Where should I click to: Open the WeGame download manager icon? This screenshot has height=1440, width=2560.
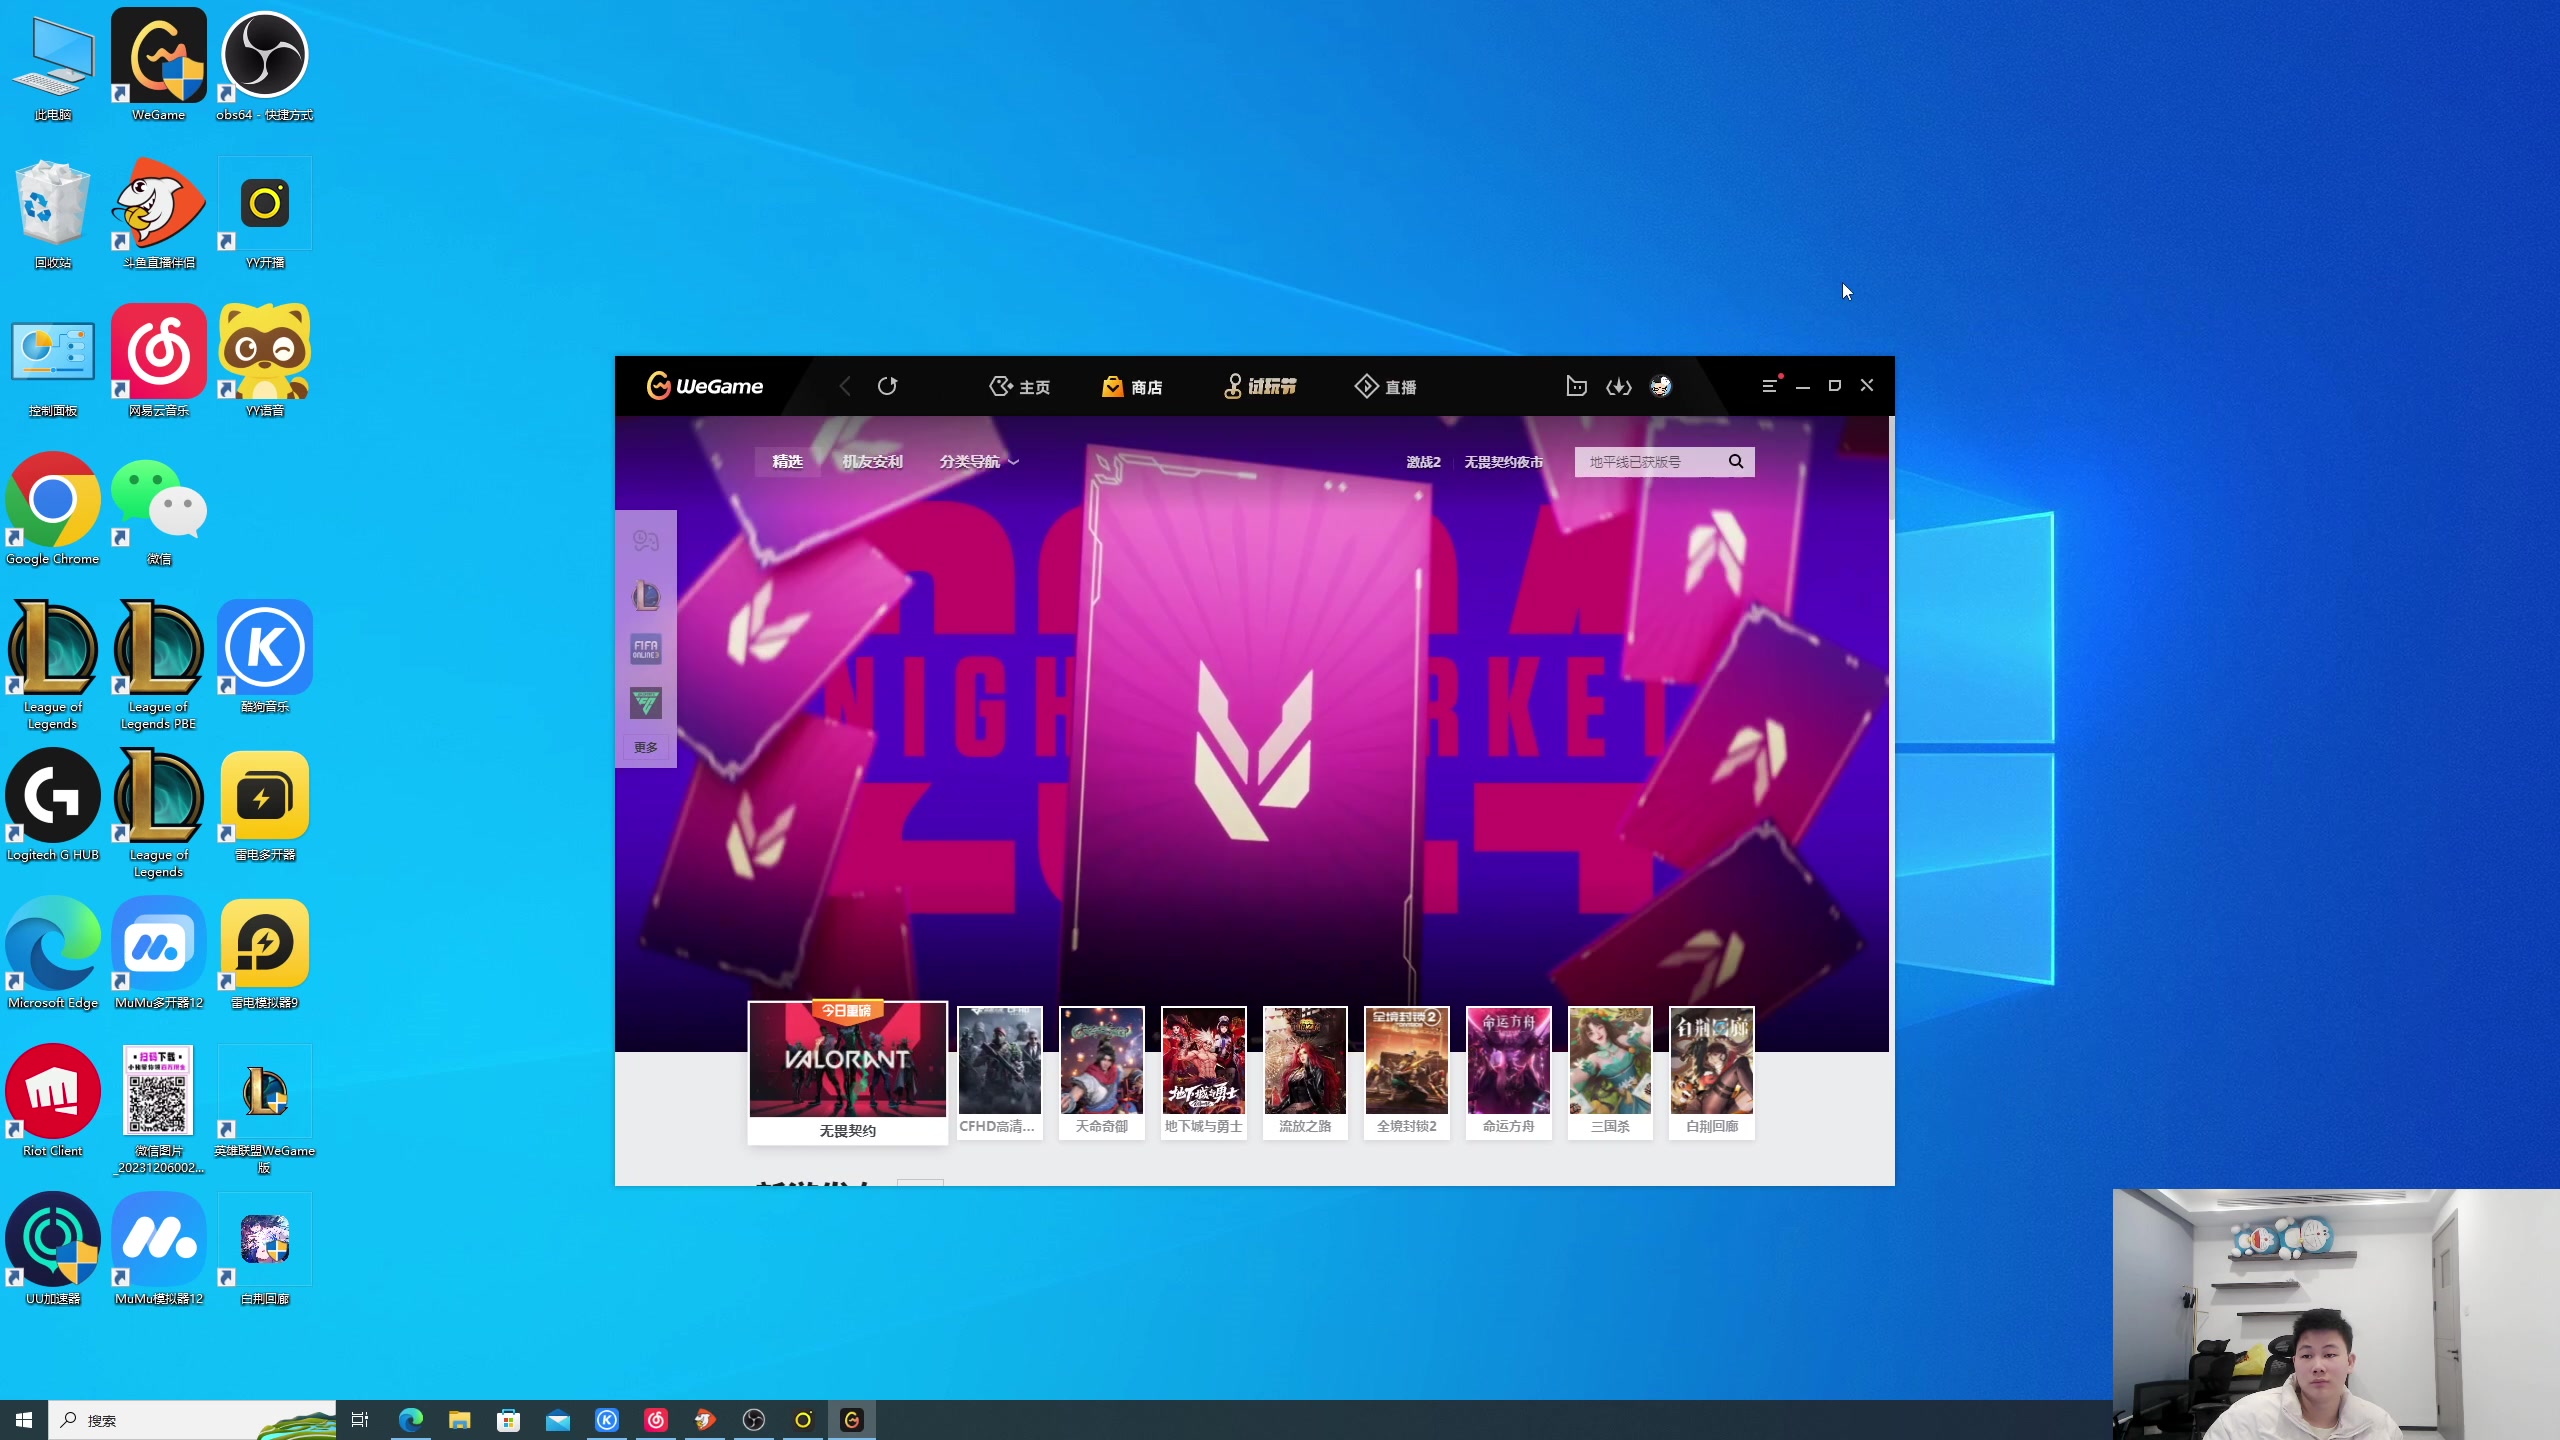pyautogui.click(x=1618, y=386)
